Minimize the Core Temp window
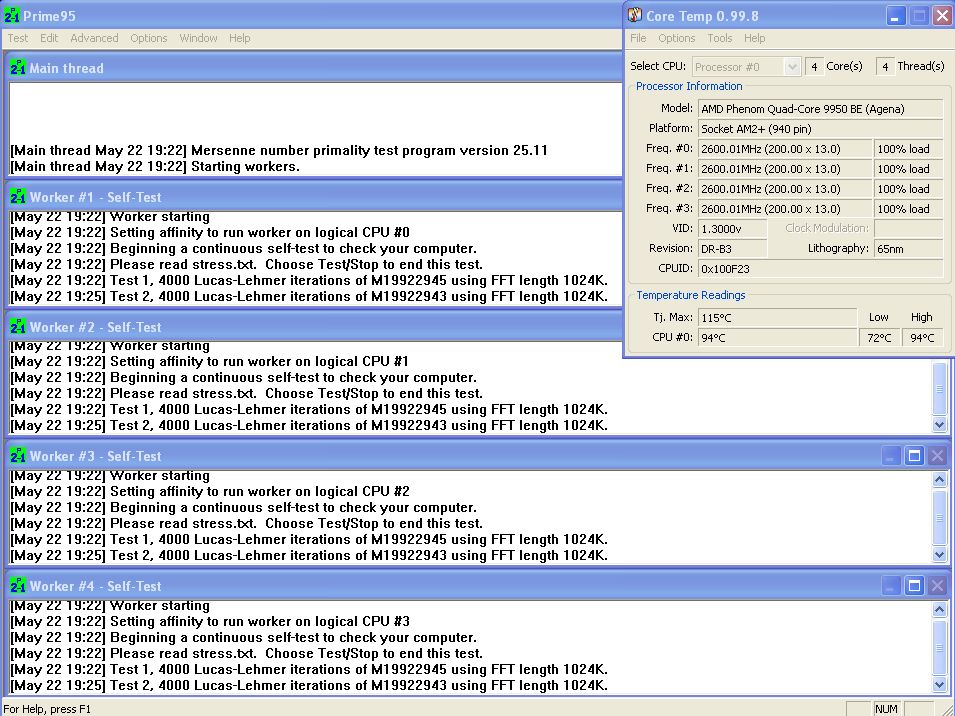955x716 pixels. [895, 16]
